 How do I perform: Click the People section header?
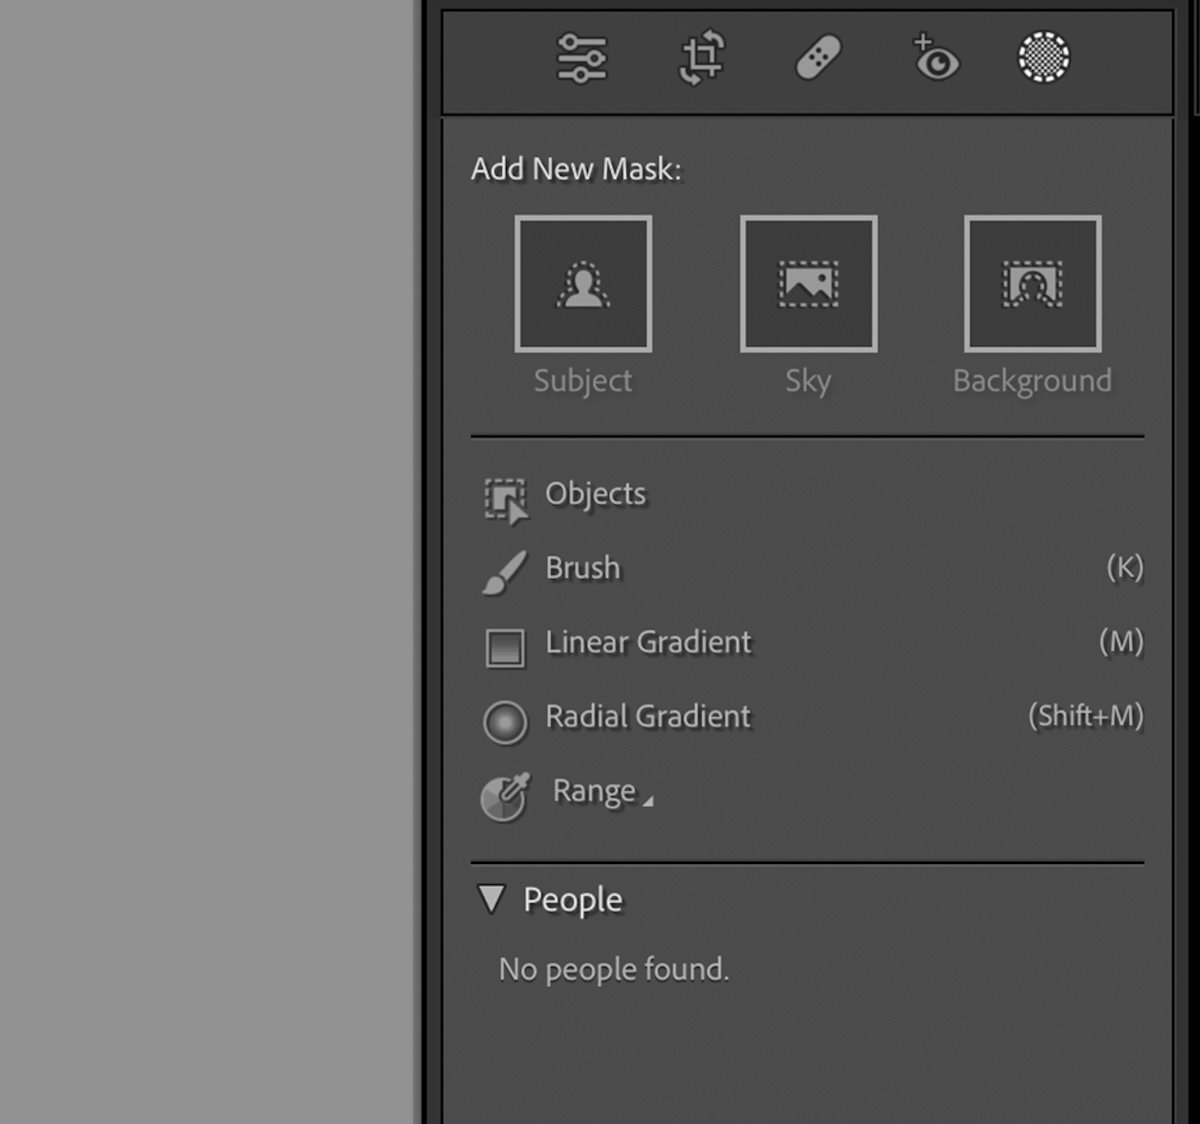[x=570, y=899]
